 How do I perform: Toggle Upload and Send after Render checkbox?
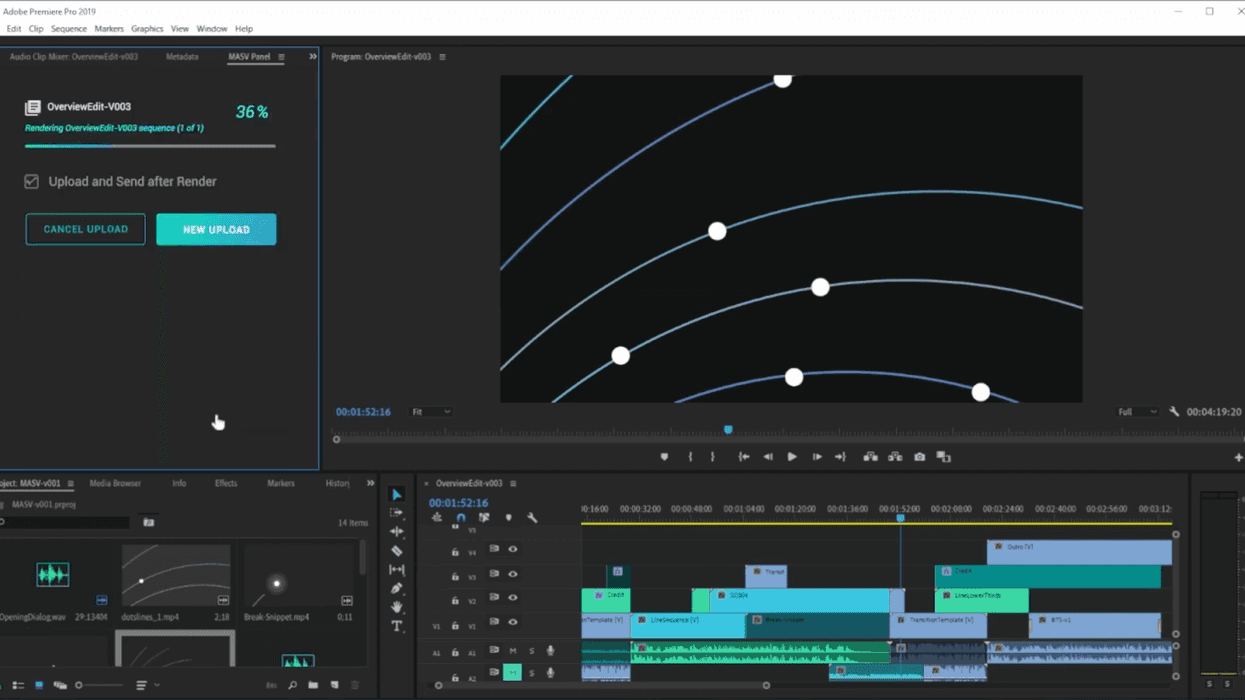point(32,182)
